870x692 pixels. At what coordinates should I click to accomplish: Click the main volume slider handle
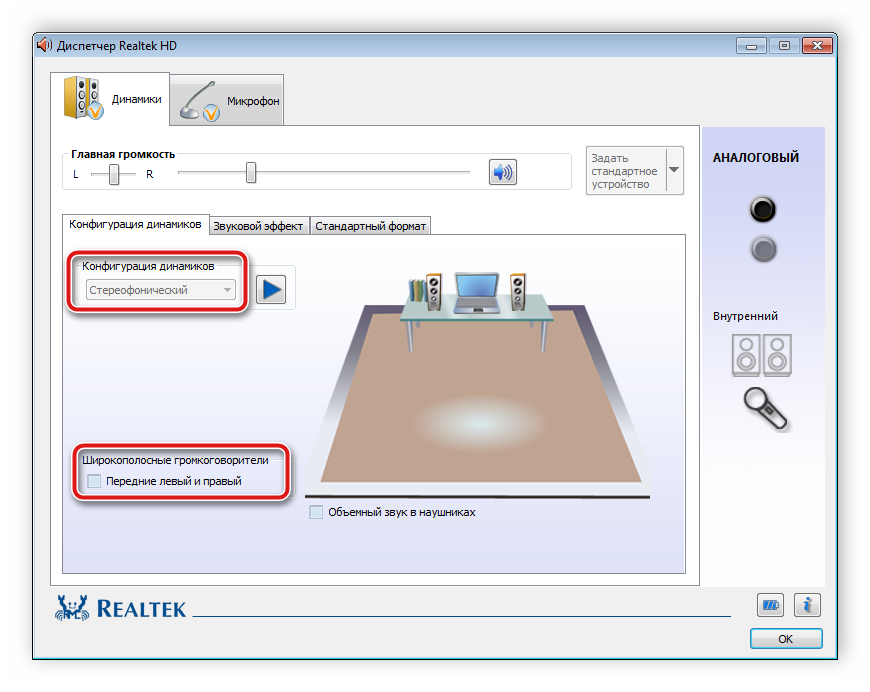pyautogui.click(x=251, y=173)
